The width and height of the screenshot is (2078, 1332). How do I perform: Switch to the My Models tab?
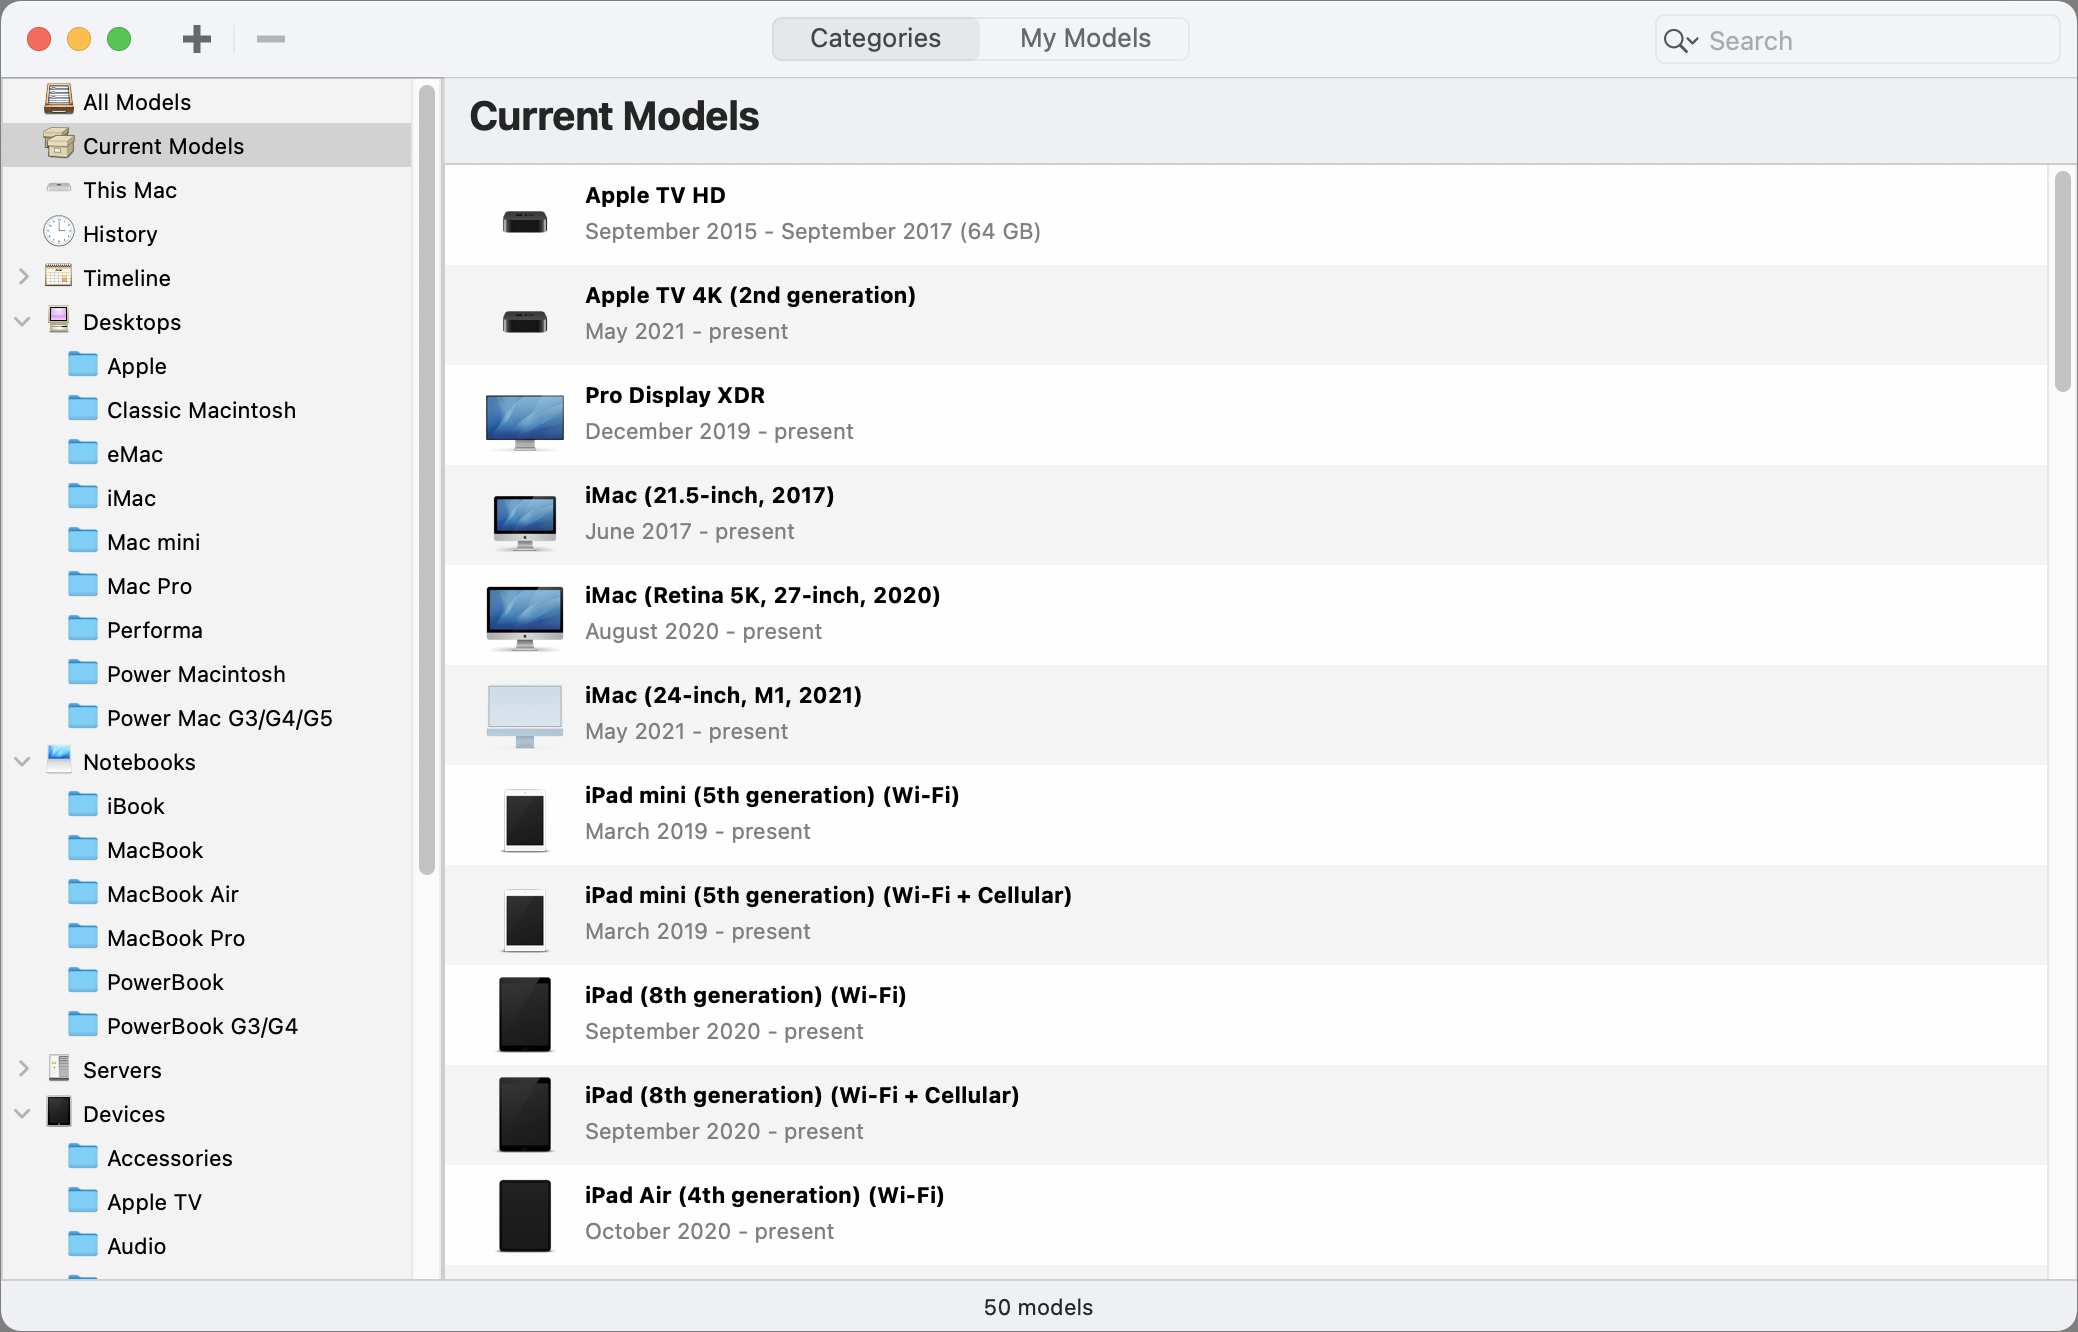pyautogui.click(x=1085, y=38)
